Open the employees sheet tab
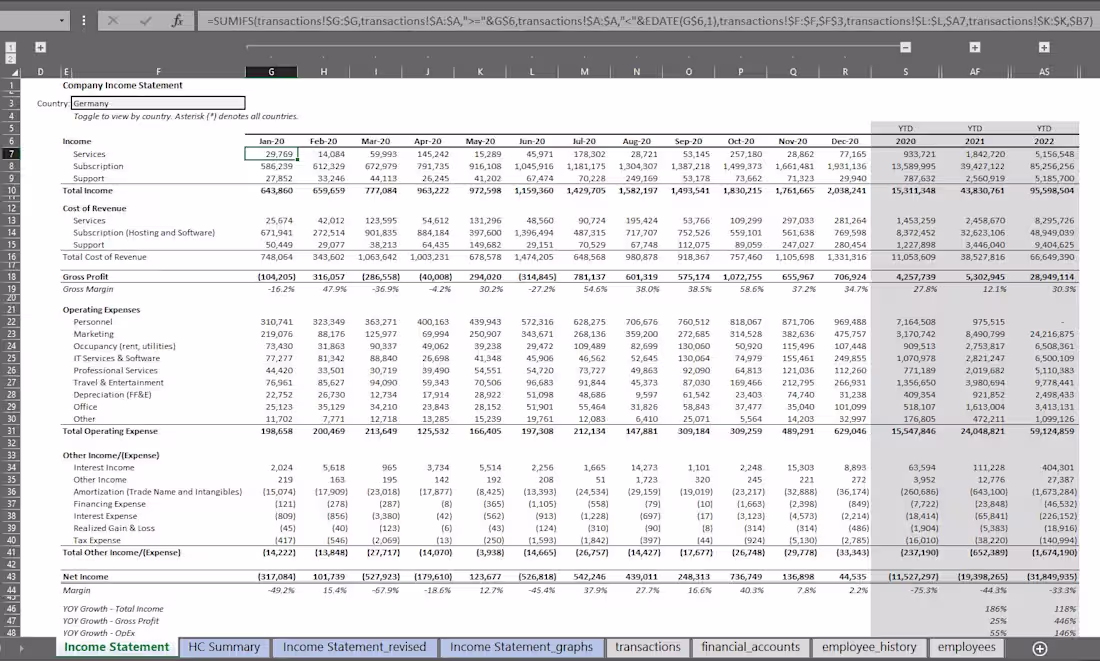 [x=966, y=647]
